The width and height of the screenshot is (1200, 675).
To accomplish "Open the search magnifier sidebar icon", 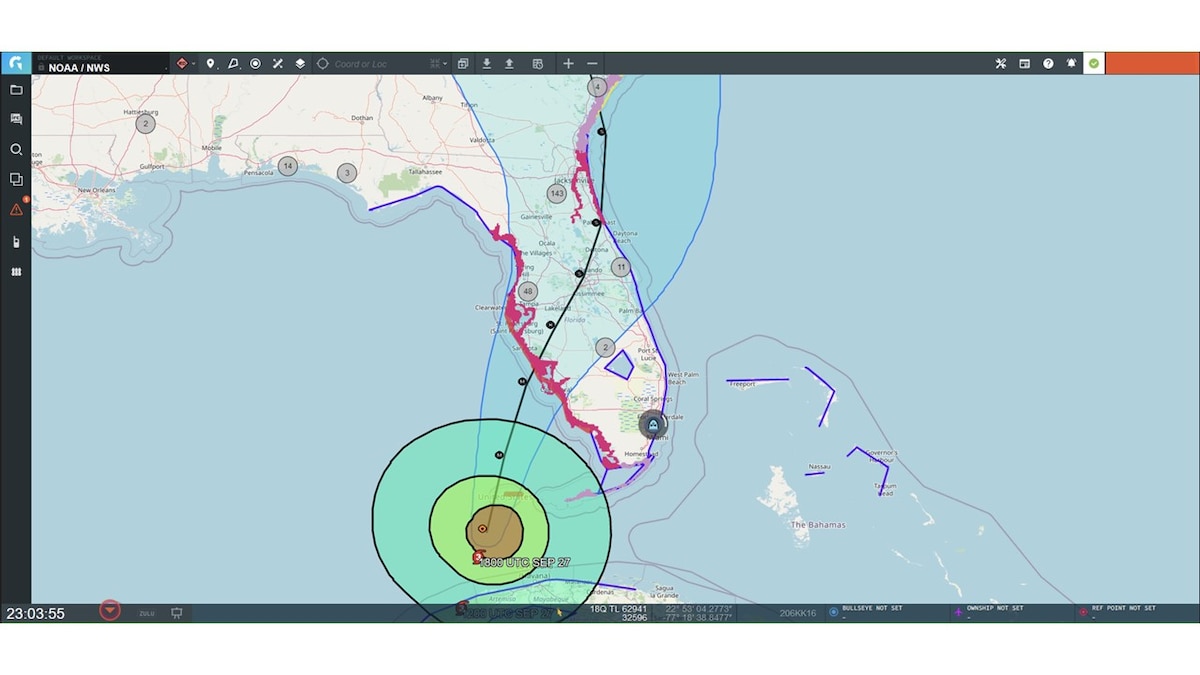I will tap(16, 149).
